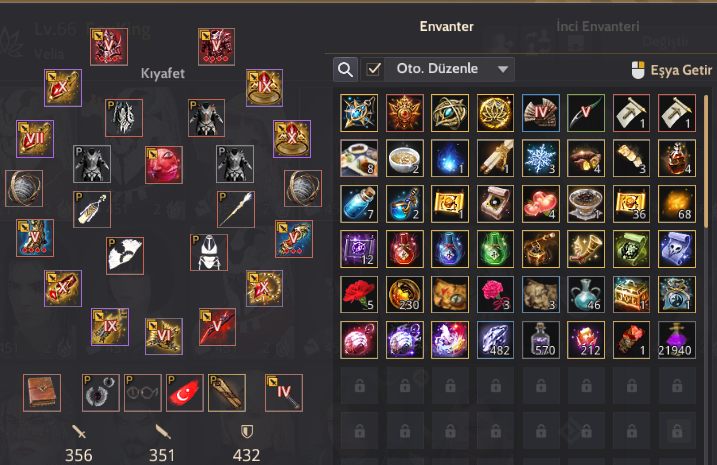Select the leather book slot icon

click(42, 393)
